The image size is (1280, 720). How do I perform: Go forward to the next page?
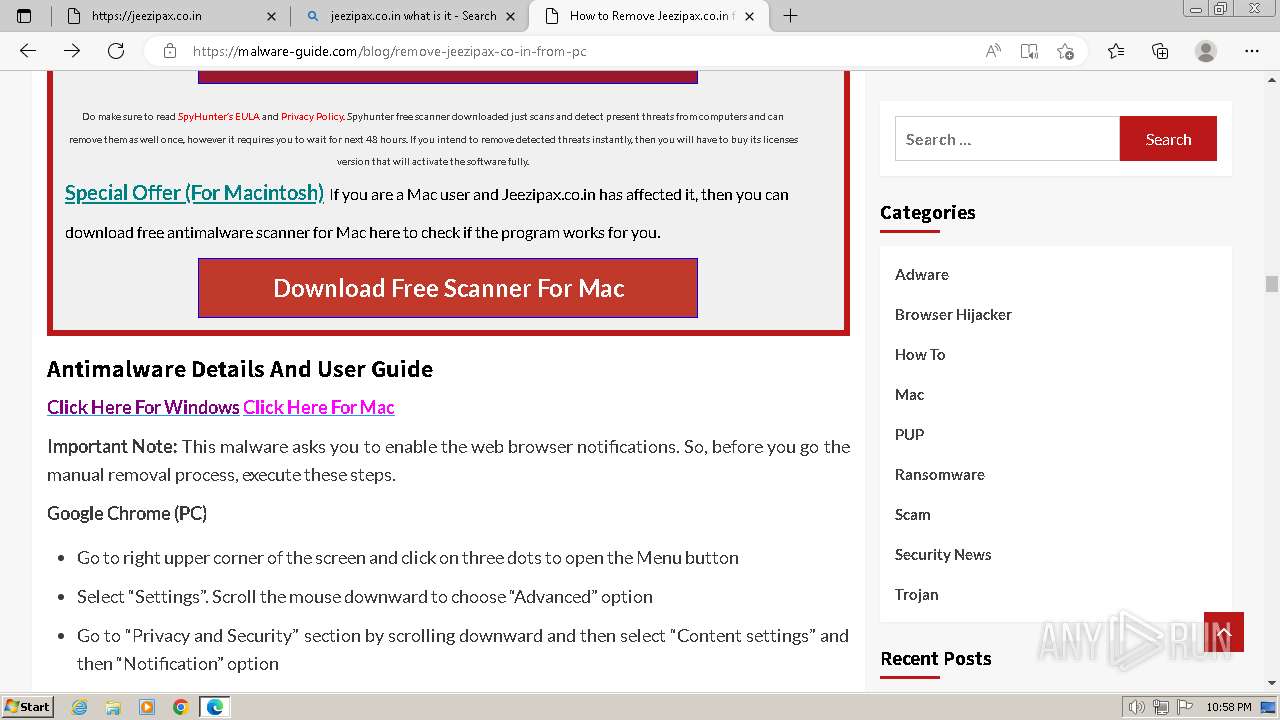(x=72, y=51)
